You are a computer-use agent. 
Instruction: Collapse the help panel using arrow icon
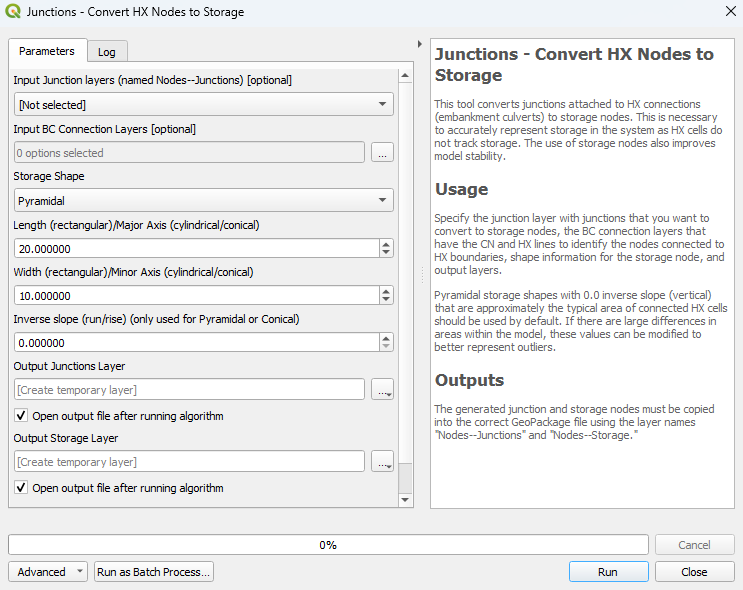point(419,44)
